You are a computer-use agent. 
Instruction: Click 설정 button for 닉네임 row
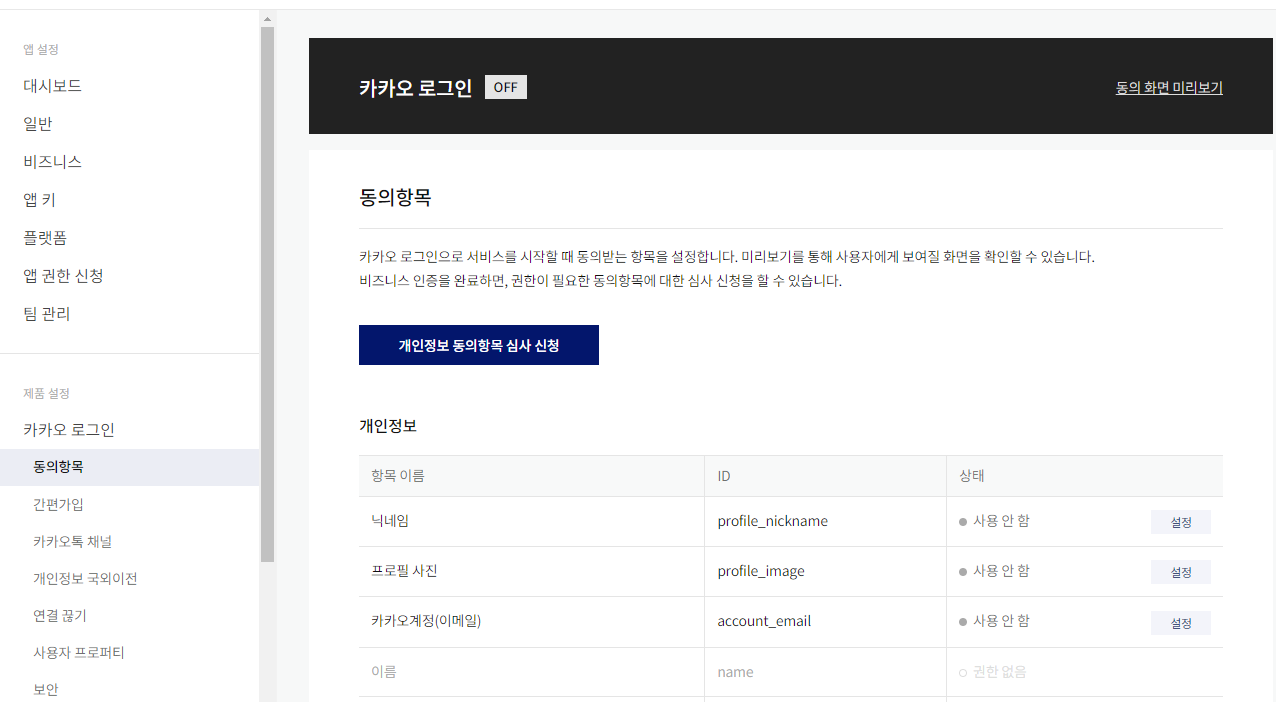1181,522
